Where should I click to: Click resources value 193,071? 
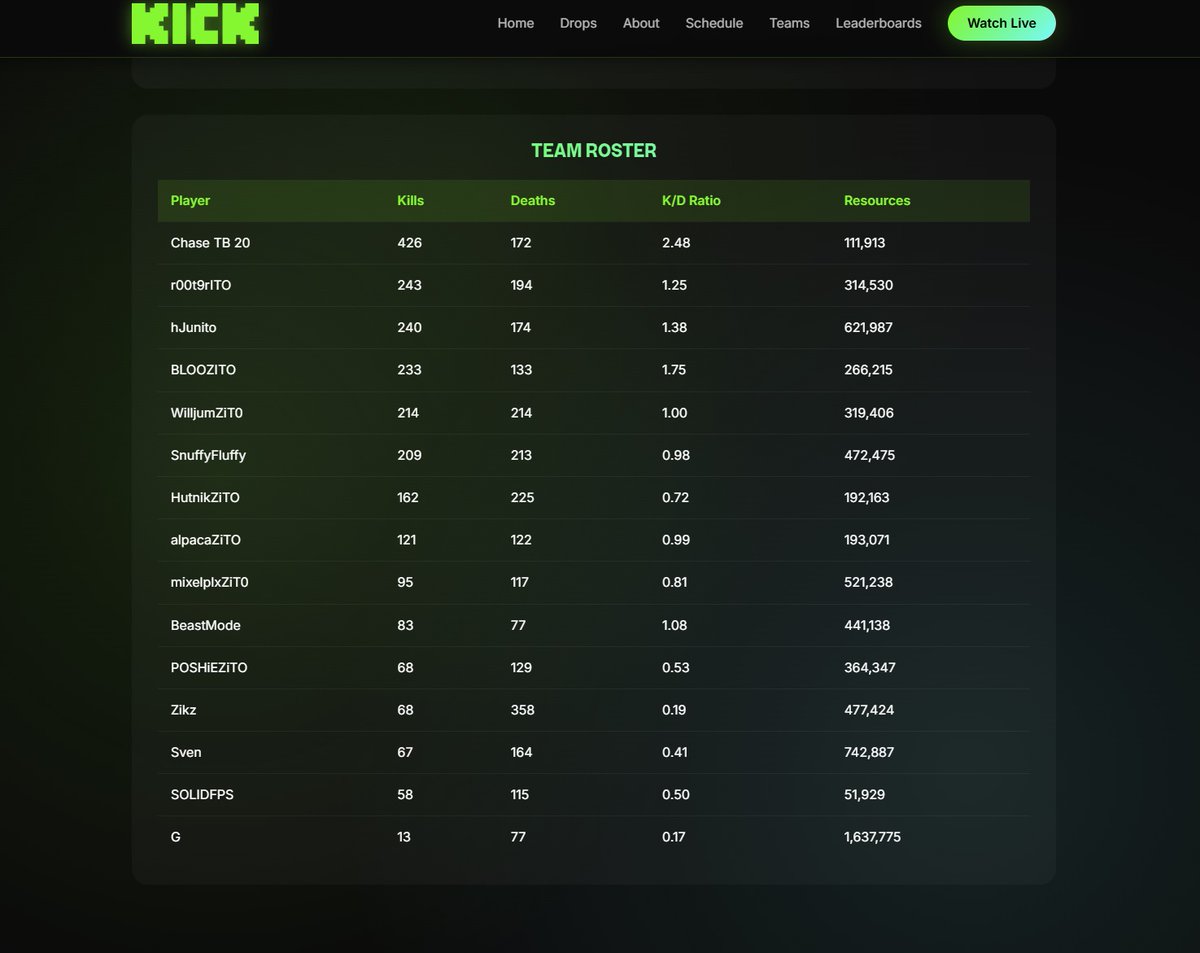867,540
